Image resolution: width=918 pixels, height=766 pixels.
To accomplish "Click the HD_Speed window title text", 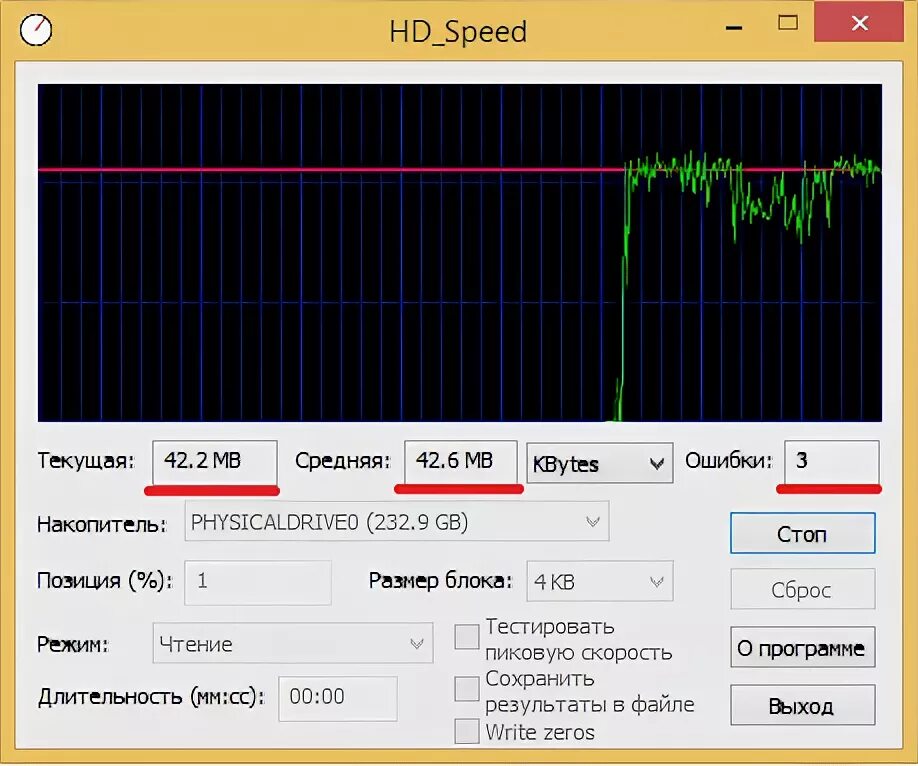I will coord(458,32).
